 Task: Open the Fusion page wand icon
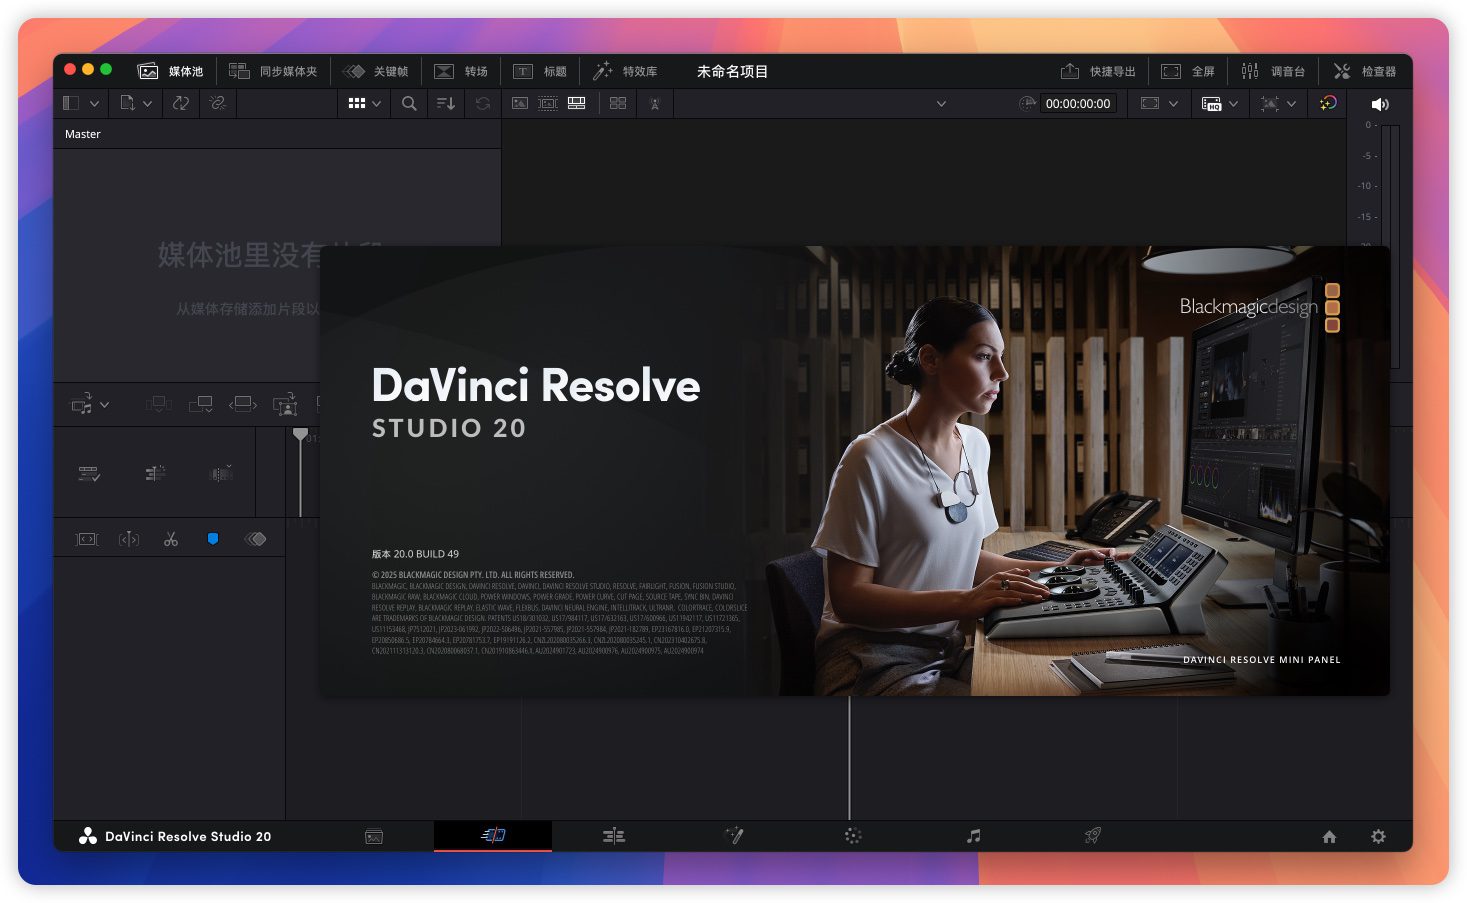pos(734,836)
